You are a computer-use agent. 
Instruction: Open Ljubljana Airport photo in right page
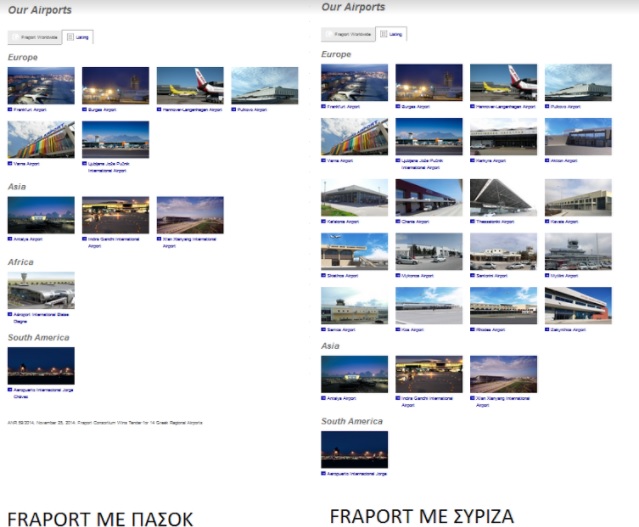(x=429, y=137)
